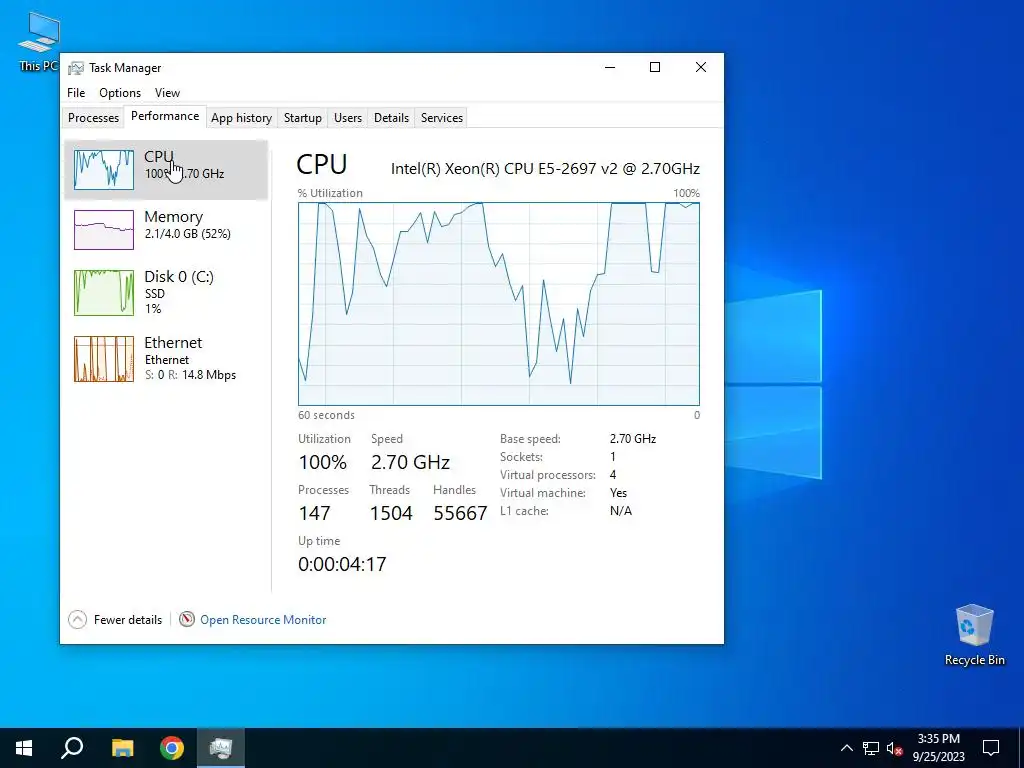Minimize the Task Manager window

(x=610, y=67)
